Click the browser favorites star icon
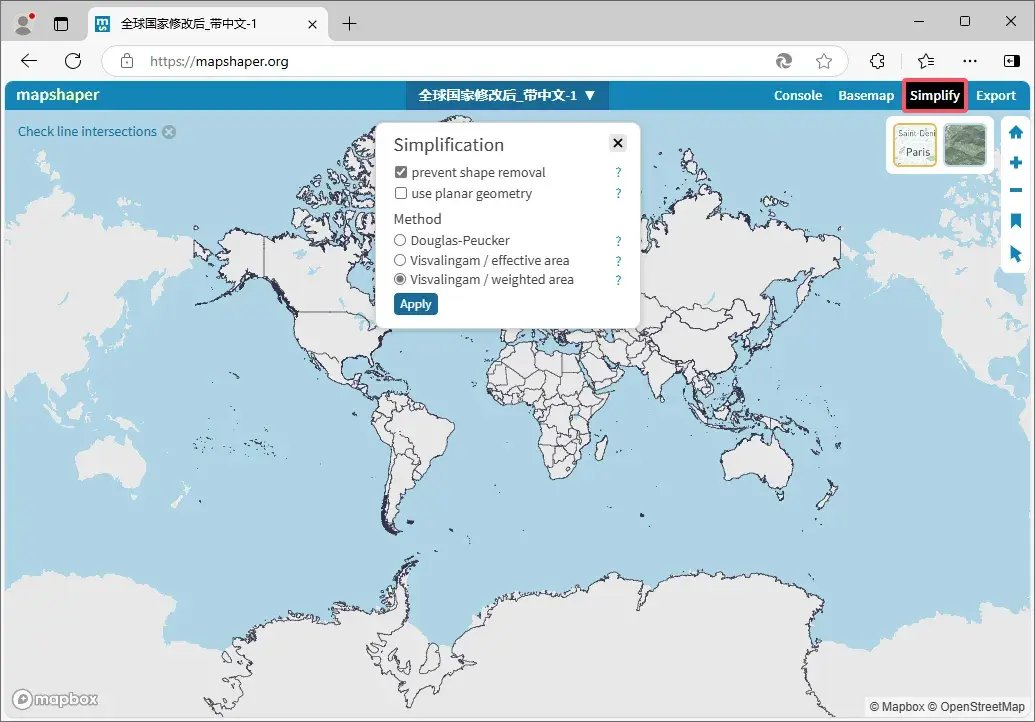Viewport: 1035px width, 722px height. coord(824,61)
